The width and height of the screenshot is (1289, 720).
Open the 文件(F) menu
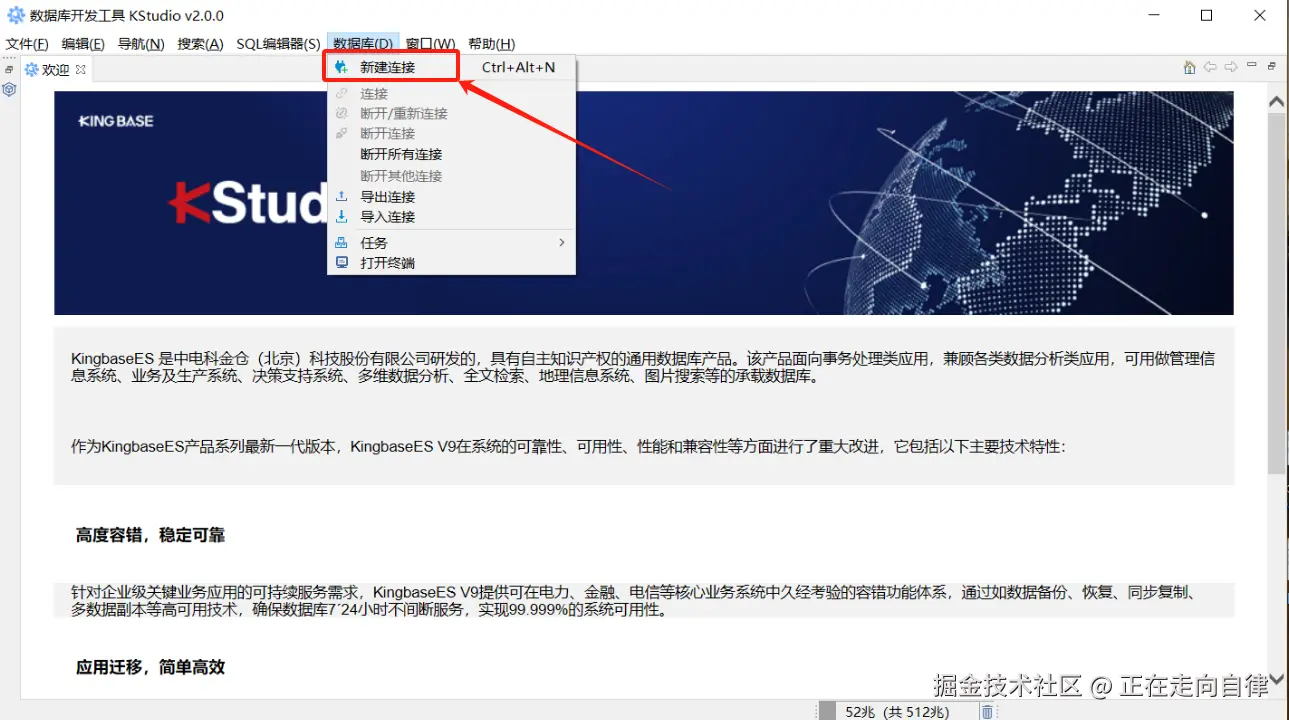coord(27,44)
